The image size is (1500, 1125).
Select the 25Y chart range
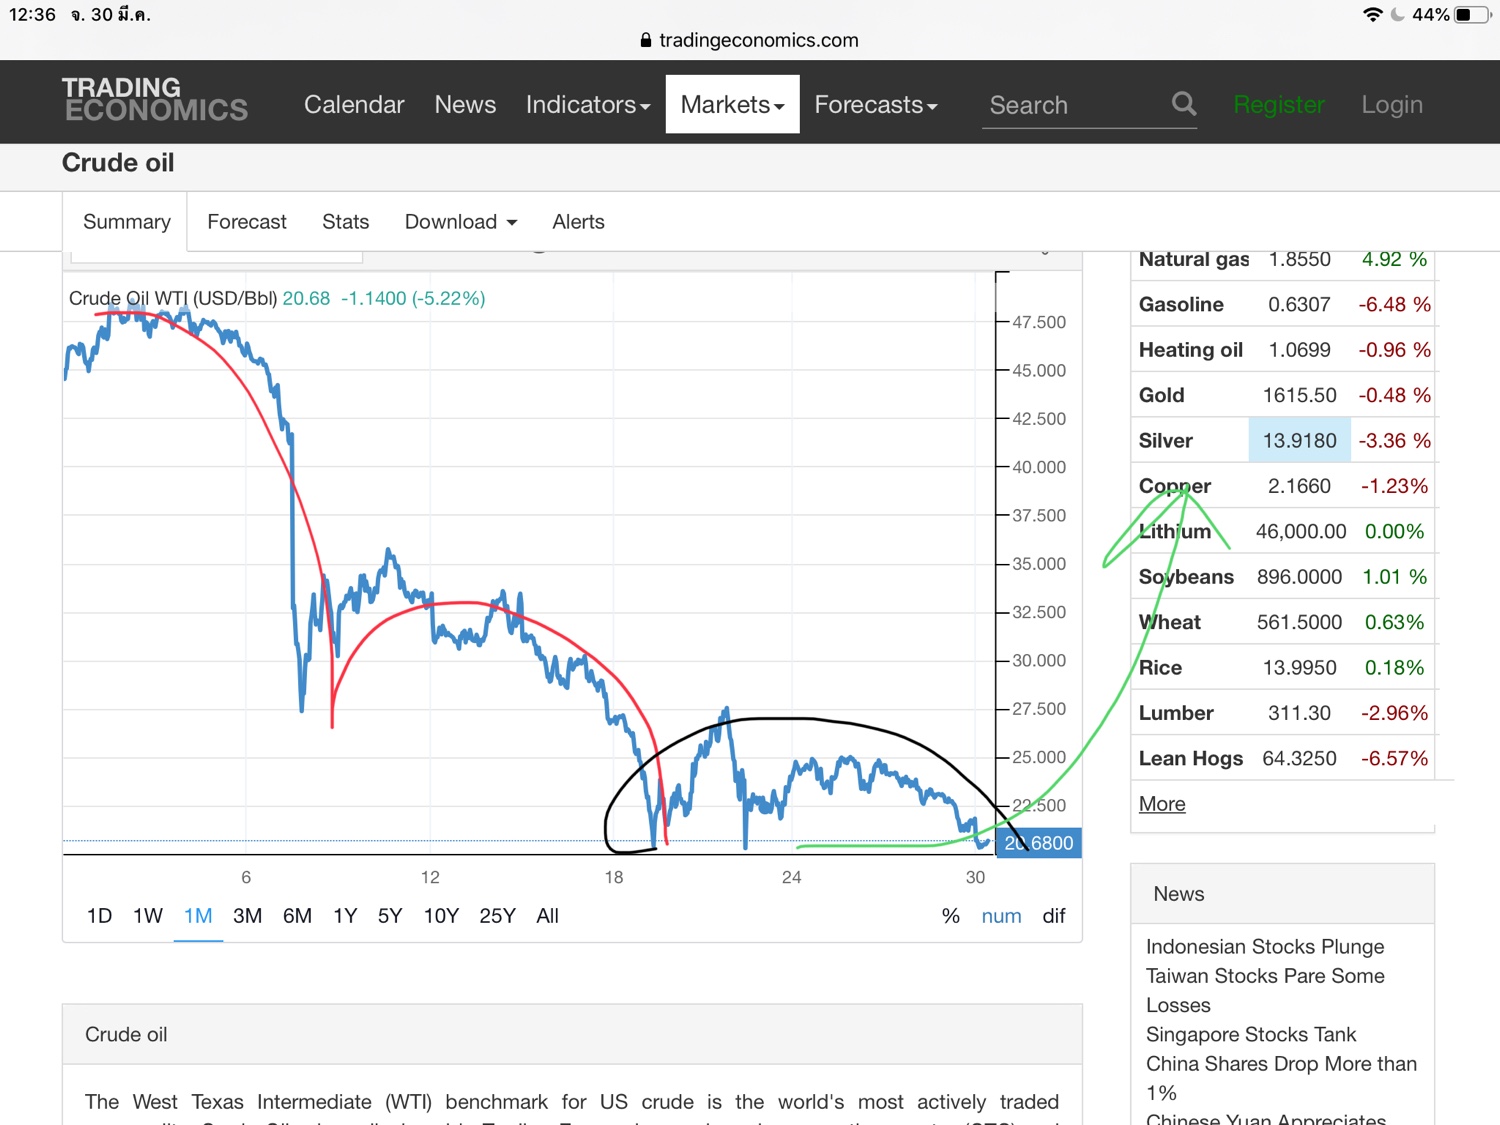click(497, 916)
